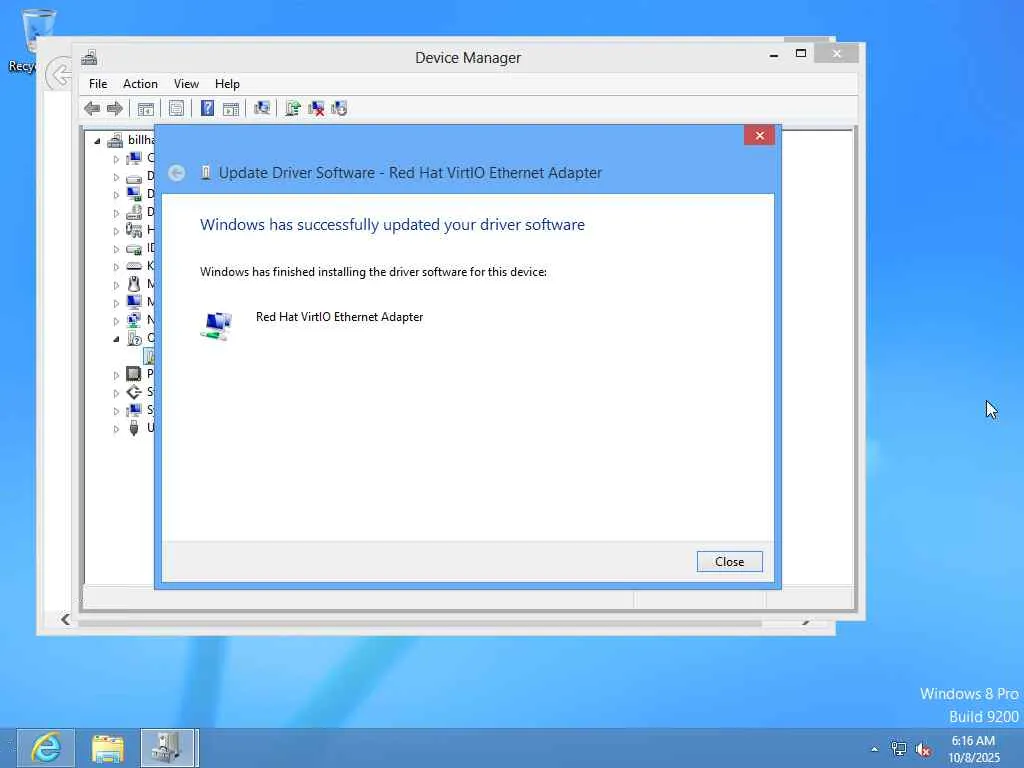Image resolution: width=1024 pixels, height=768 pixels.
Task: Click network icon in system tray
Action: (899, 749)
